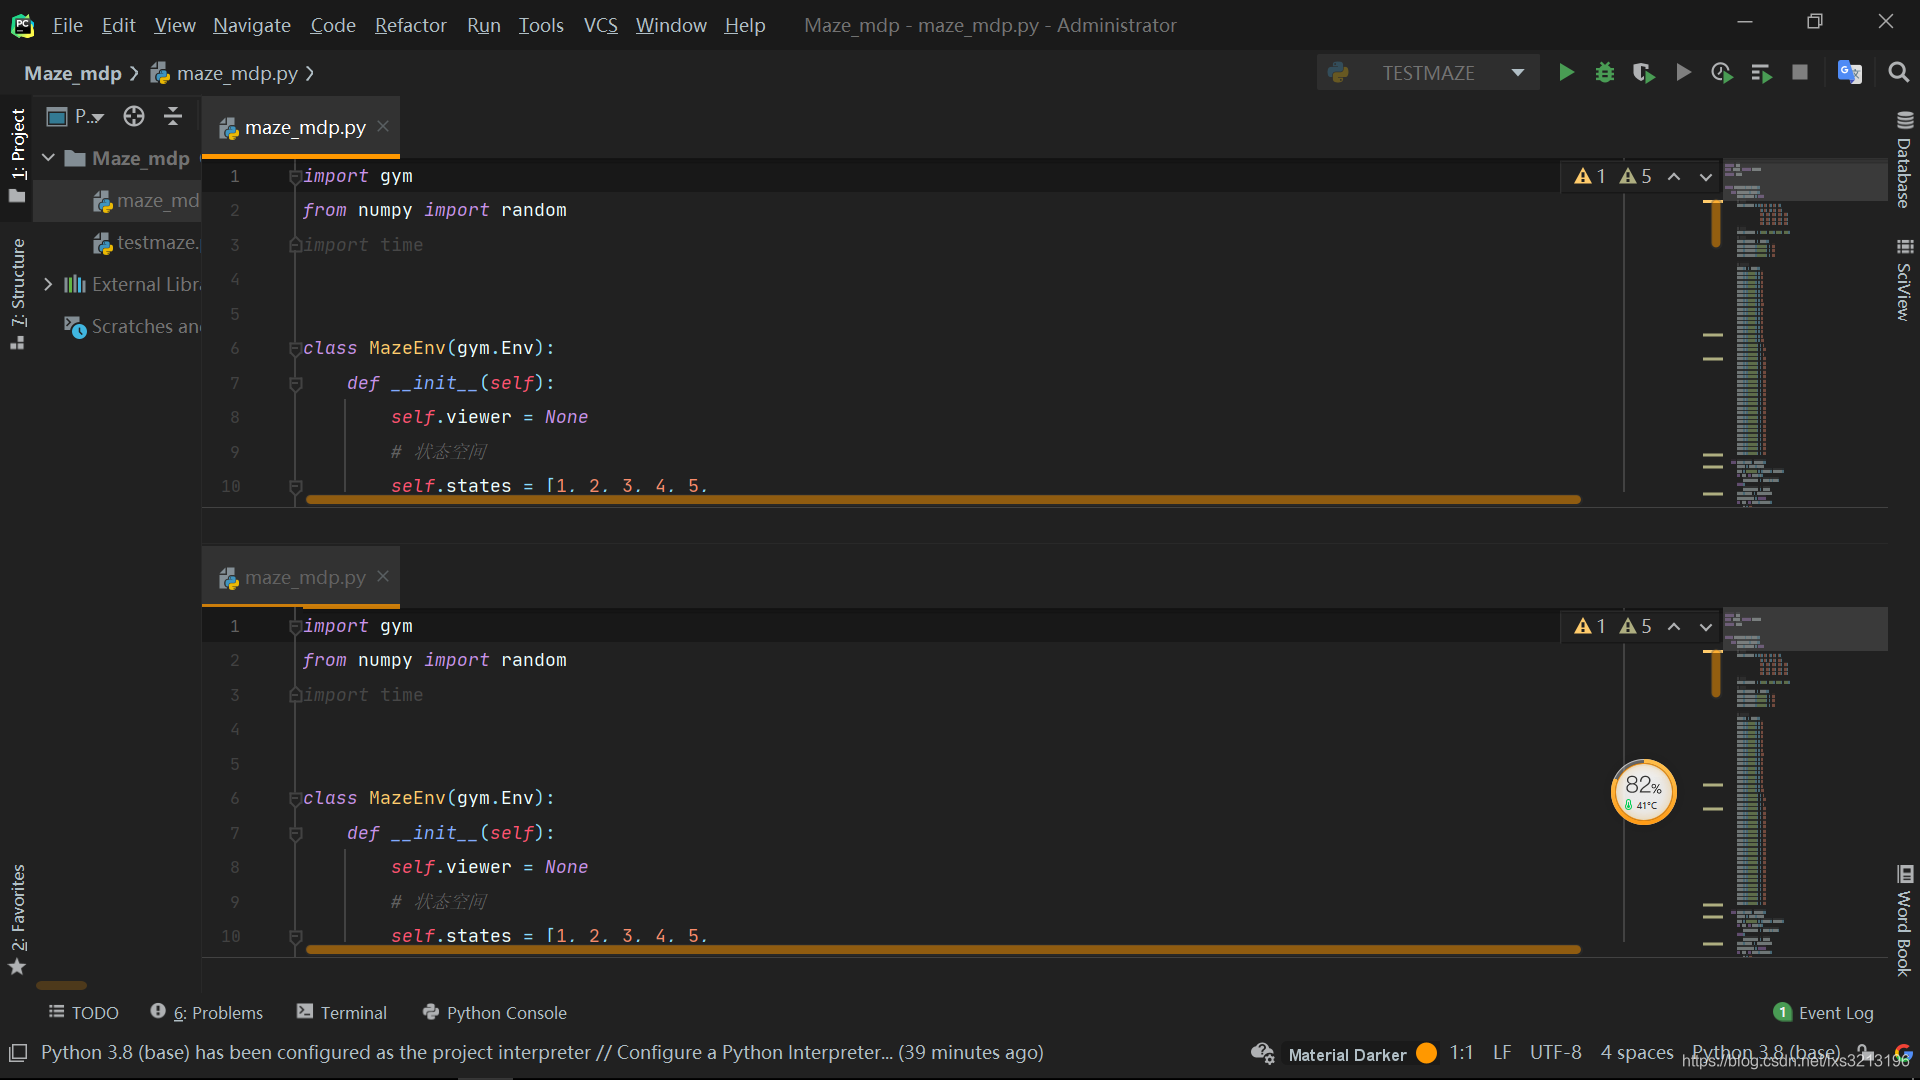Expand External Libraries in Project view
This screenshot has width=1920, height=1080.
point(48,284)
